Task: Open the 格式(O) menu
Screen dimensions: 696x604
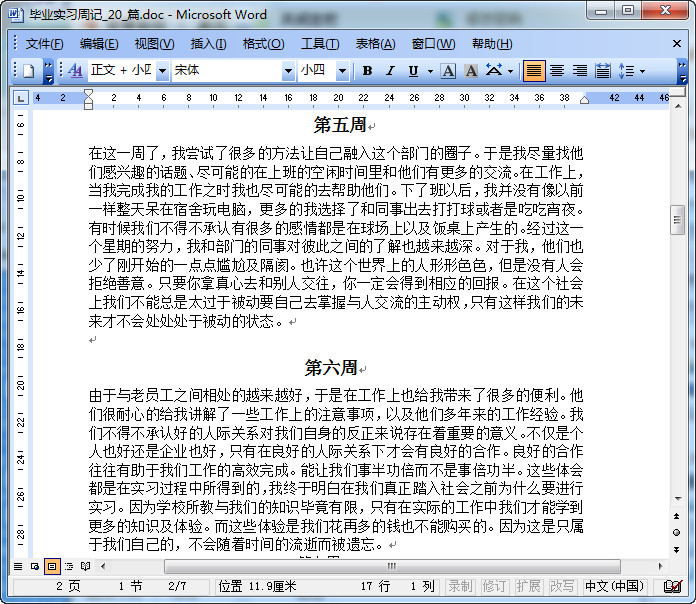Action: [263, 43]
